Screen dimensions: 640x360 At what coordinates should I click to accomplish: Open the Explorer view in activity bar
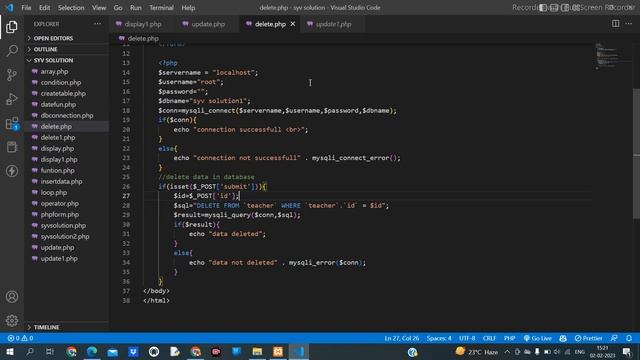[x=12, y=27]
